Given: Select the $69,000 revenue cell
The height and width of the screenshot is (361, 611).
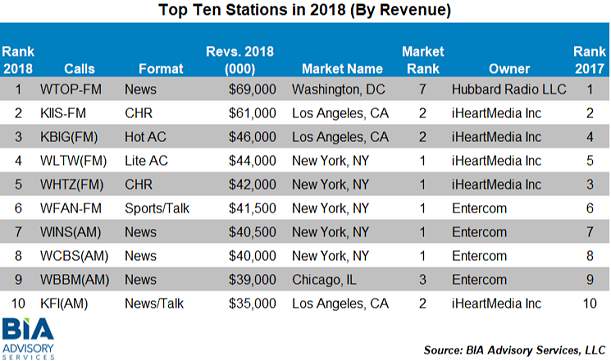Looking at the screenshot, I should [252, 89].
